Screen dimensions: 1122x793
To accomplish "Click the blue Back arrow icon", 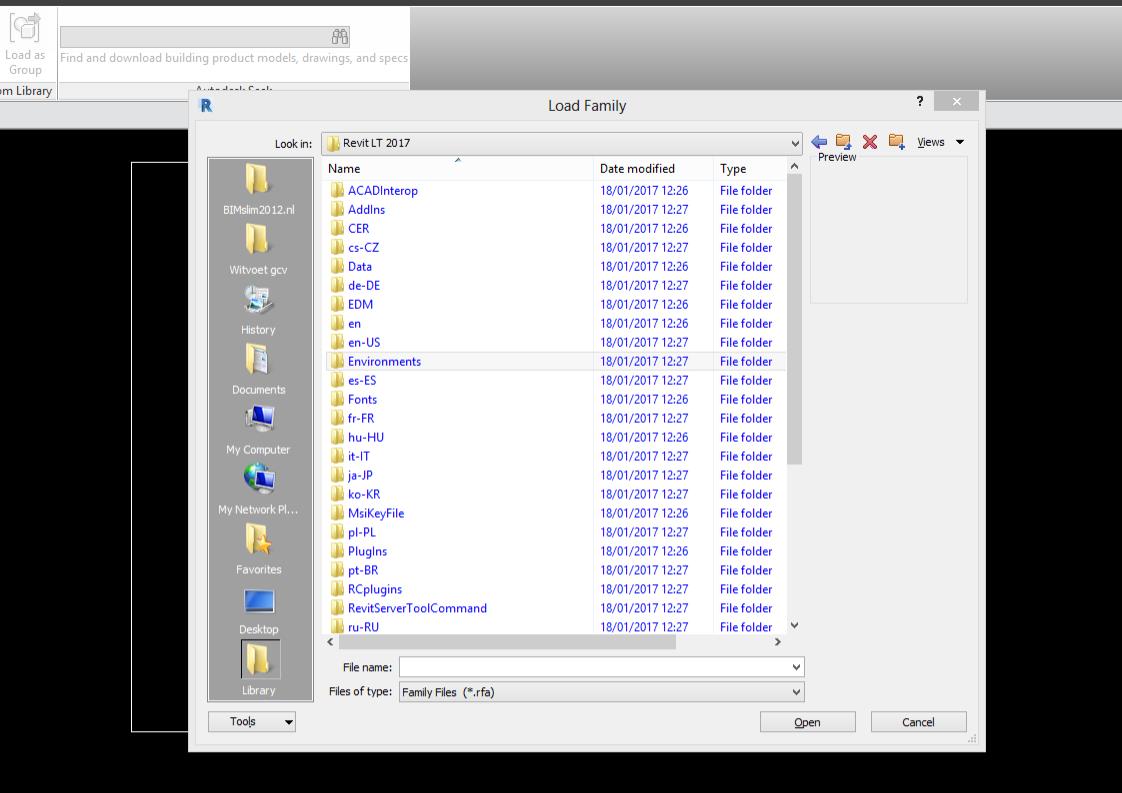I will click(x=820, y=142).
